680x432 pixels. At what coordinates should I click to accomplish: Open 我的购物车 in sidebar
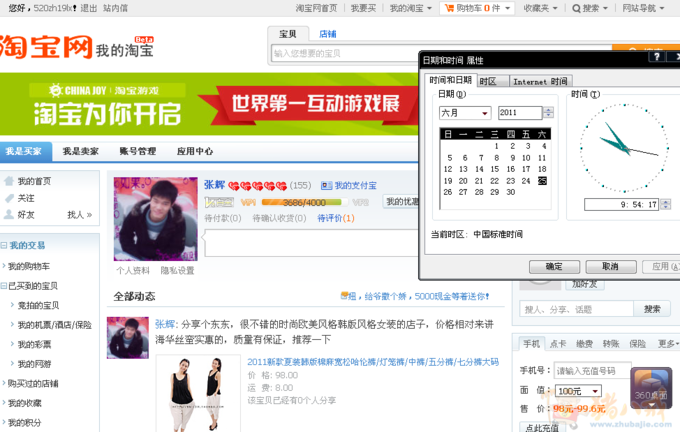(x=29, y=266)
